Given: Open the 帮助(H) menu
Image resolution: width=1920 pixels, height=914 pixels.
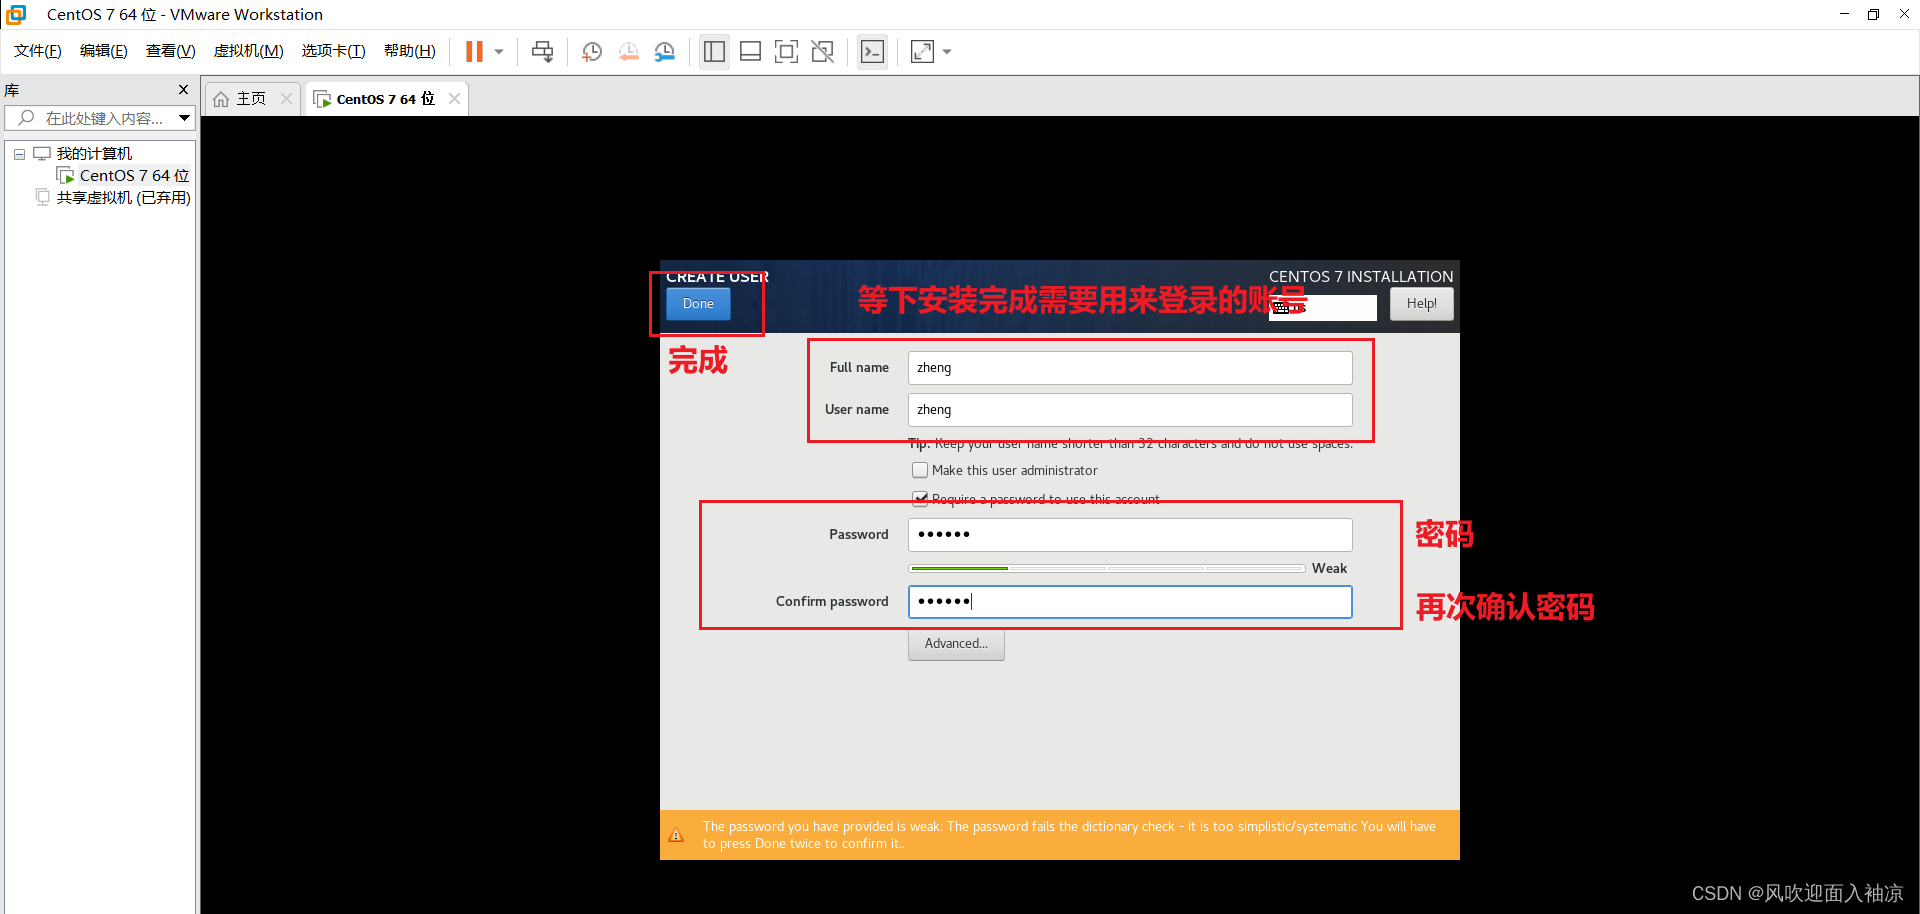Looking at the screenshot, I should point(410,51).
